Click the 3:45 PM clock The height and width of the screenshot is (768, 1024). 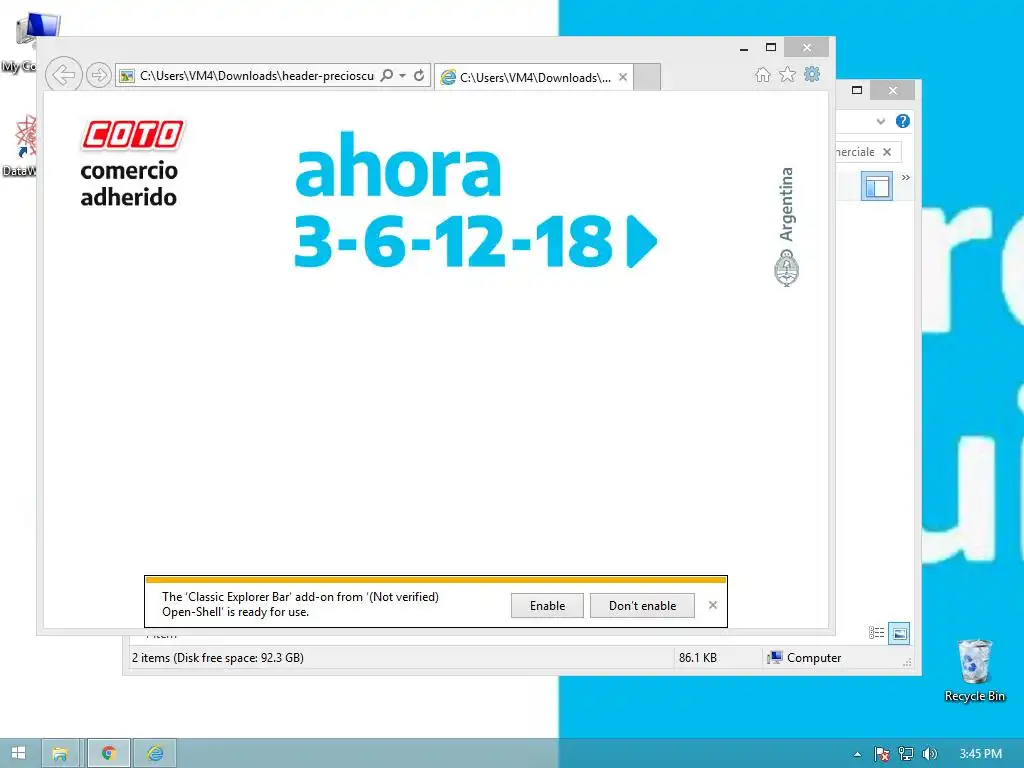[980, 754]
